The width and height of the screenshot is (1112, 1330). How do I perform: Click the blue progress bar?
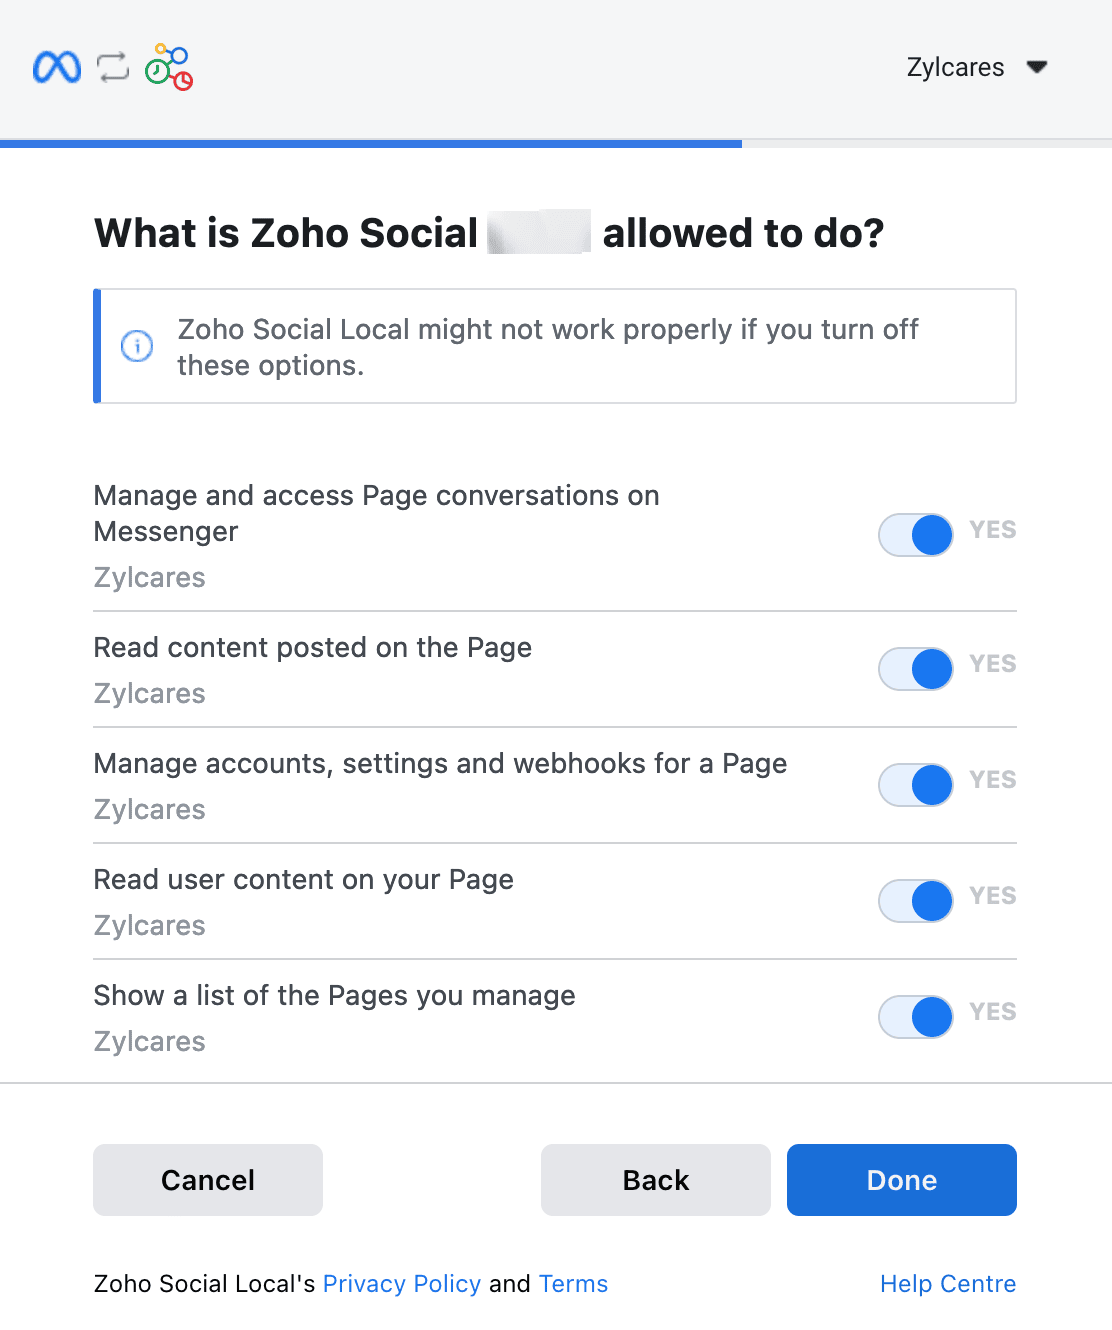coord(370,144)
